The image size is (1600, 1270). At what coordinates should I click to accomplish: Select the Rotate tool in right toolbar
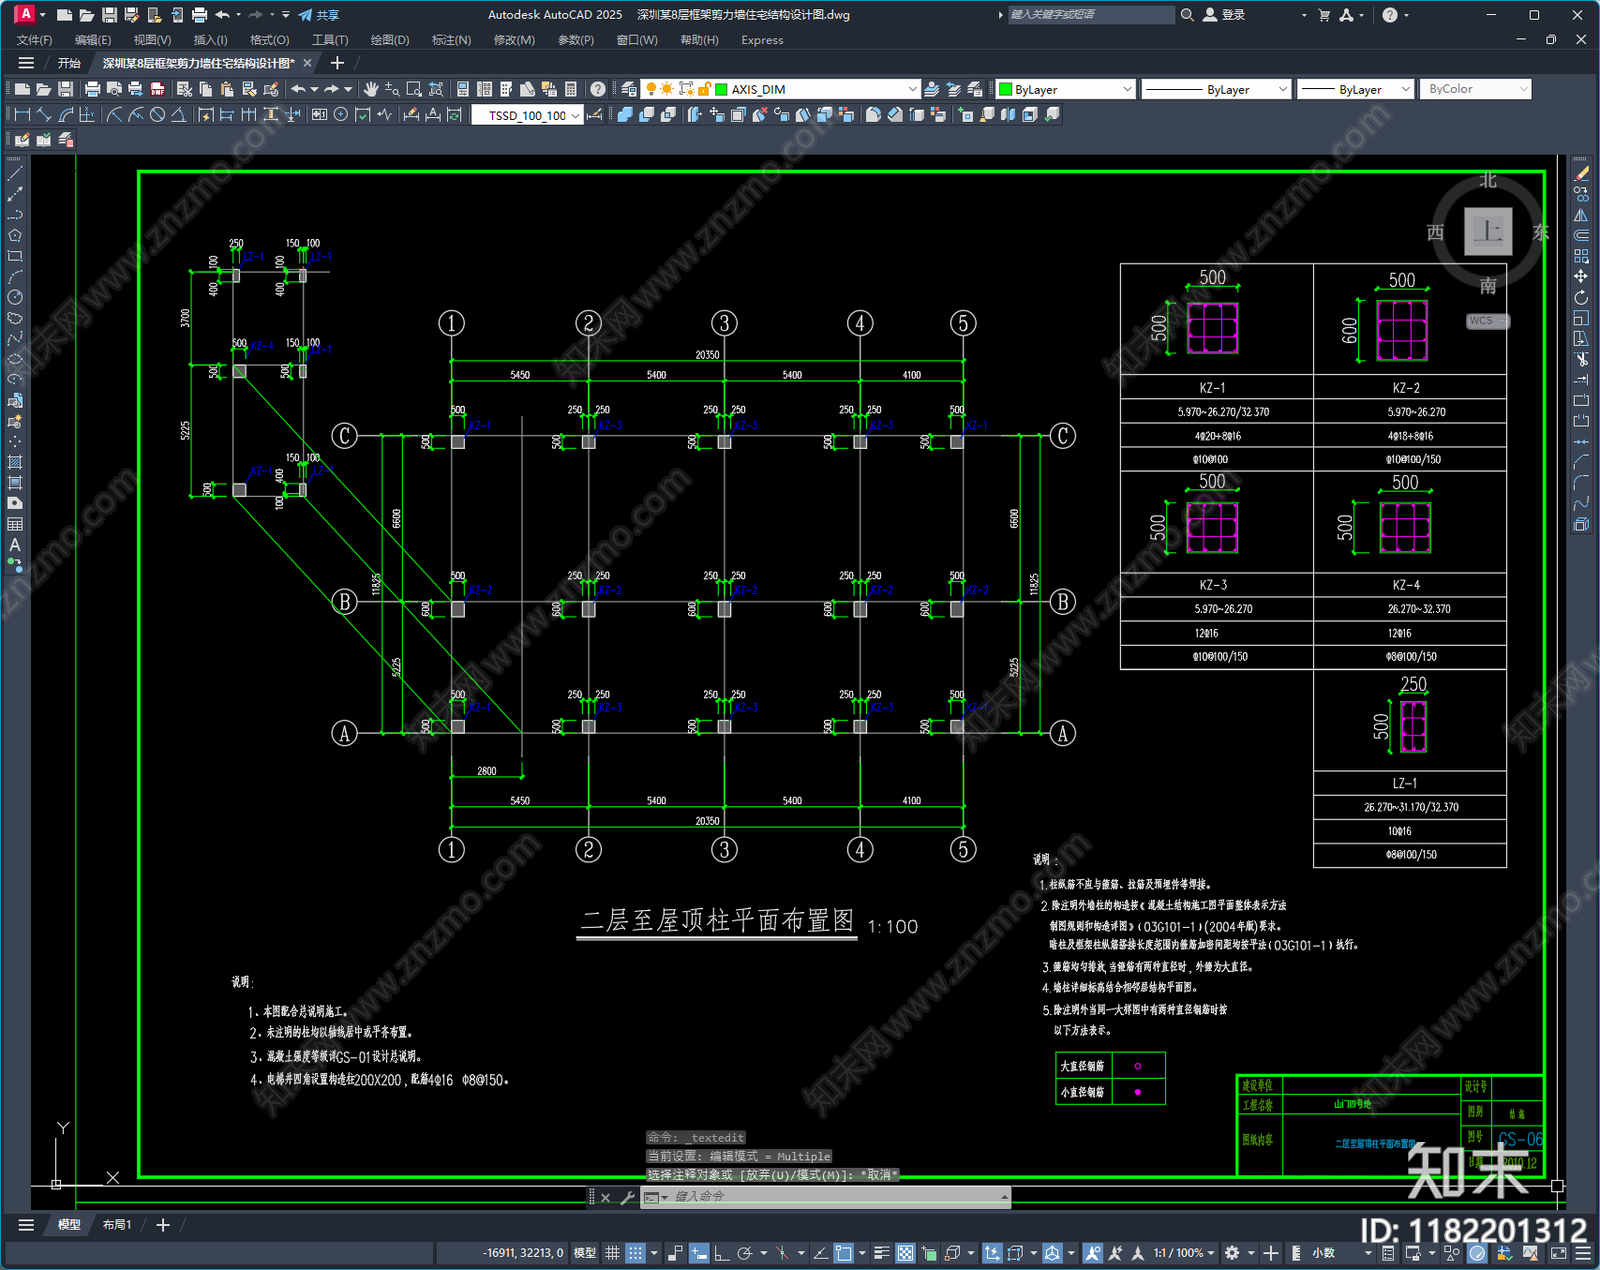tap(1581, 297)
